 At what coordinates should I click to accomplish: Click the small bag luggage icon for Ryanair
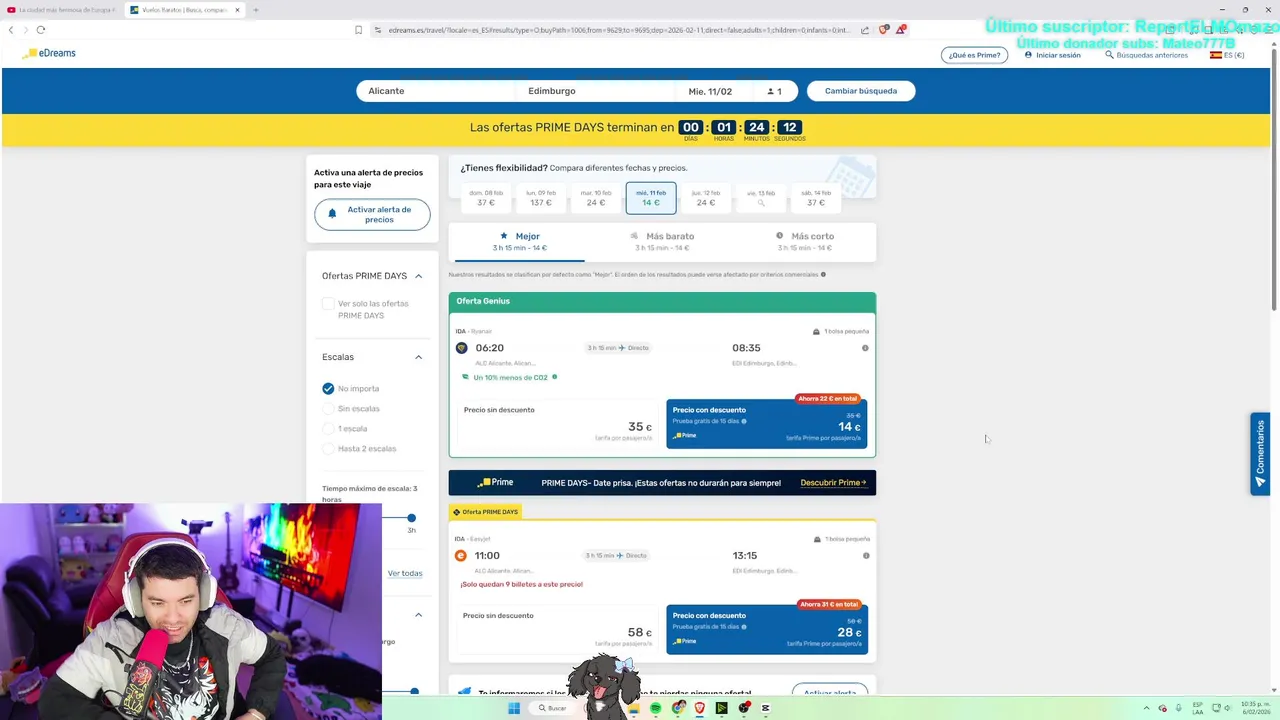point(817,331)
